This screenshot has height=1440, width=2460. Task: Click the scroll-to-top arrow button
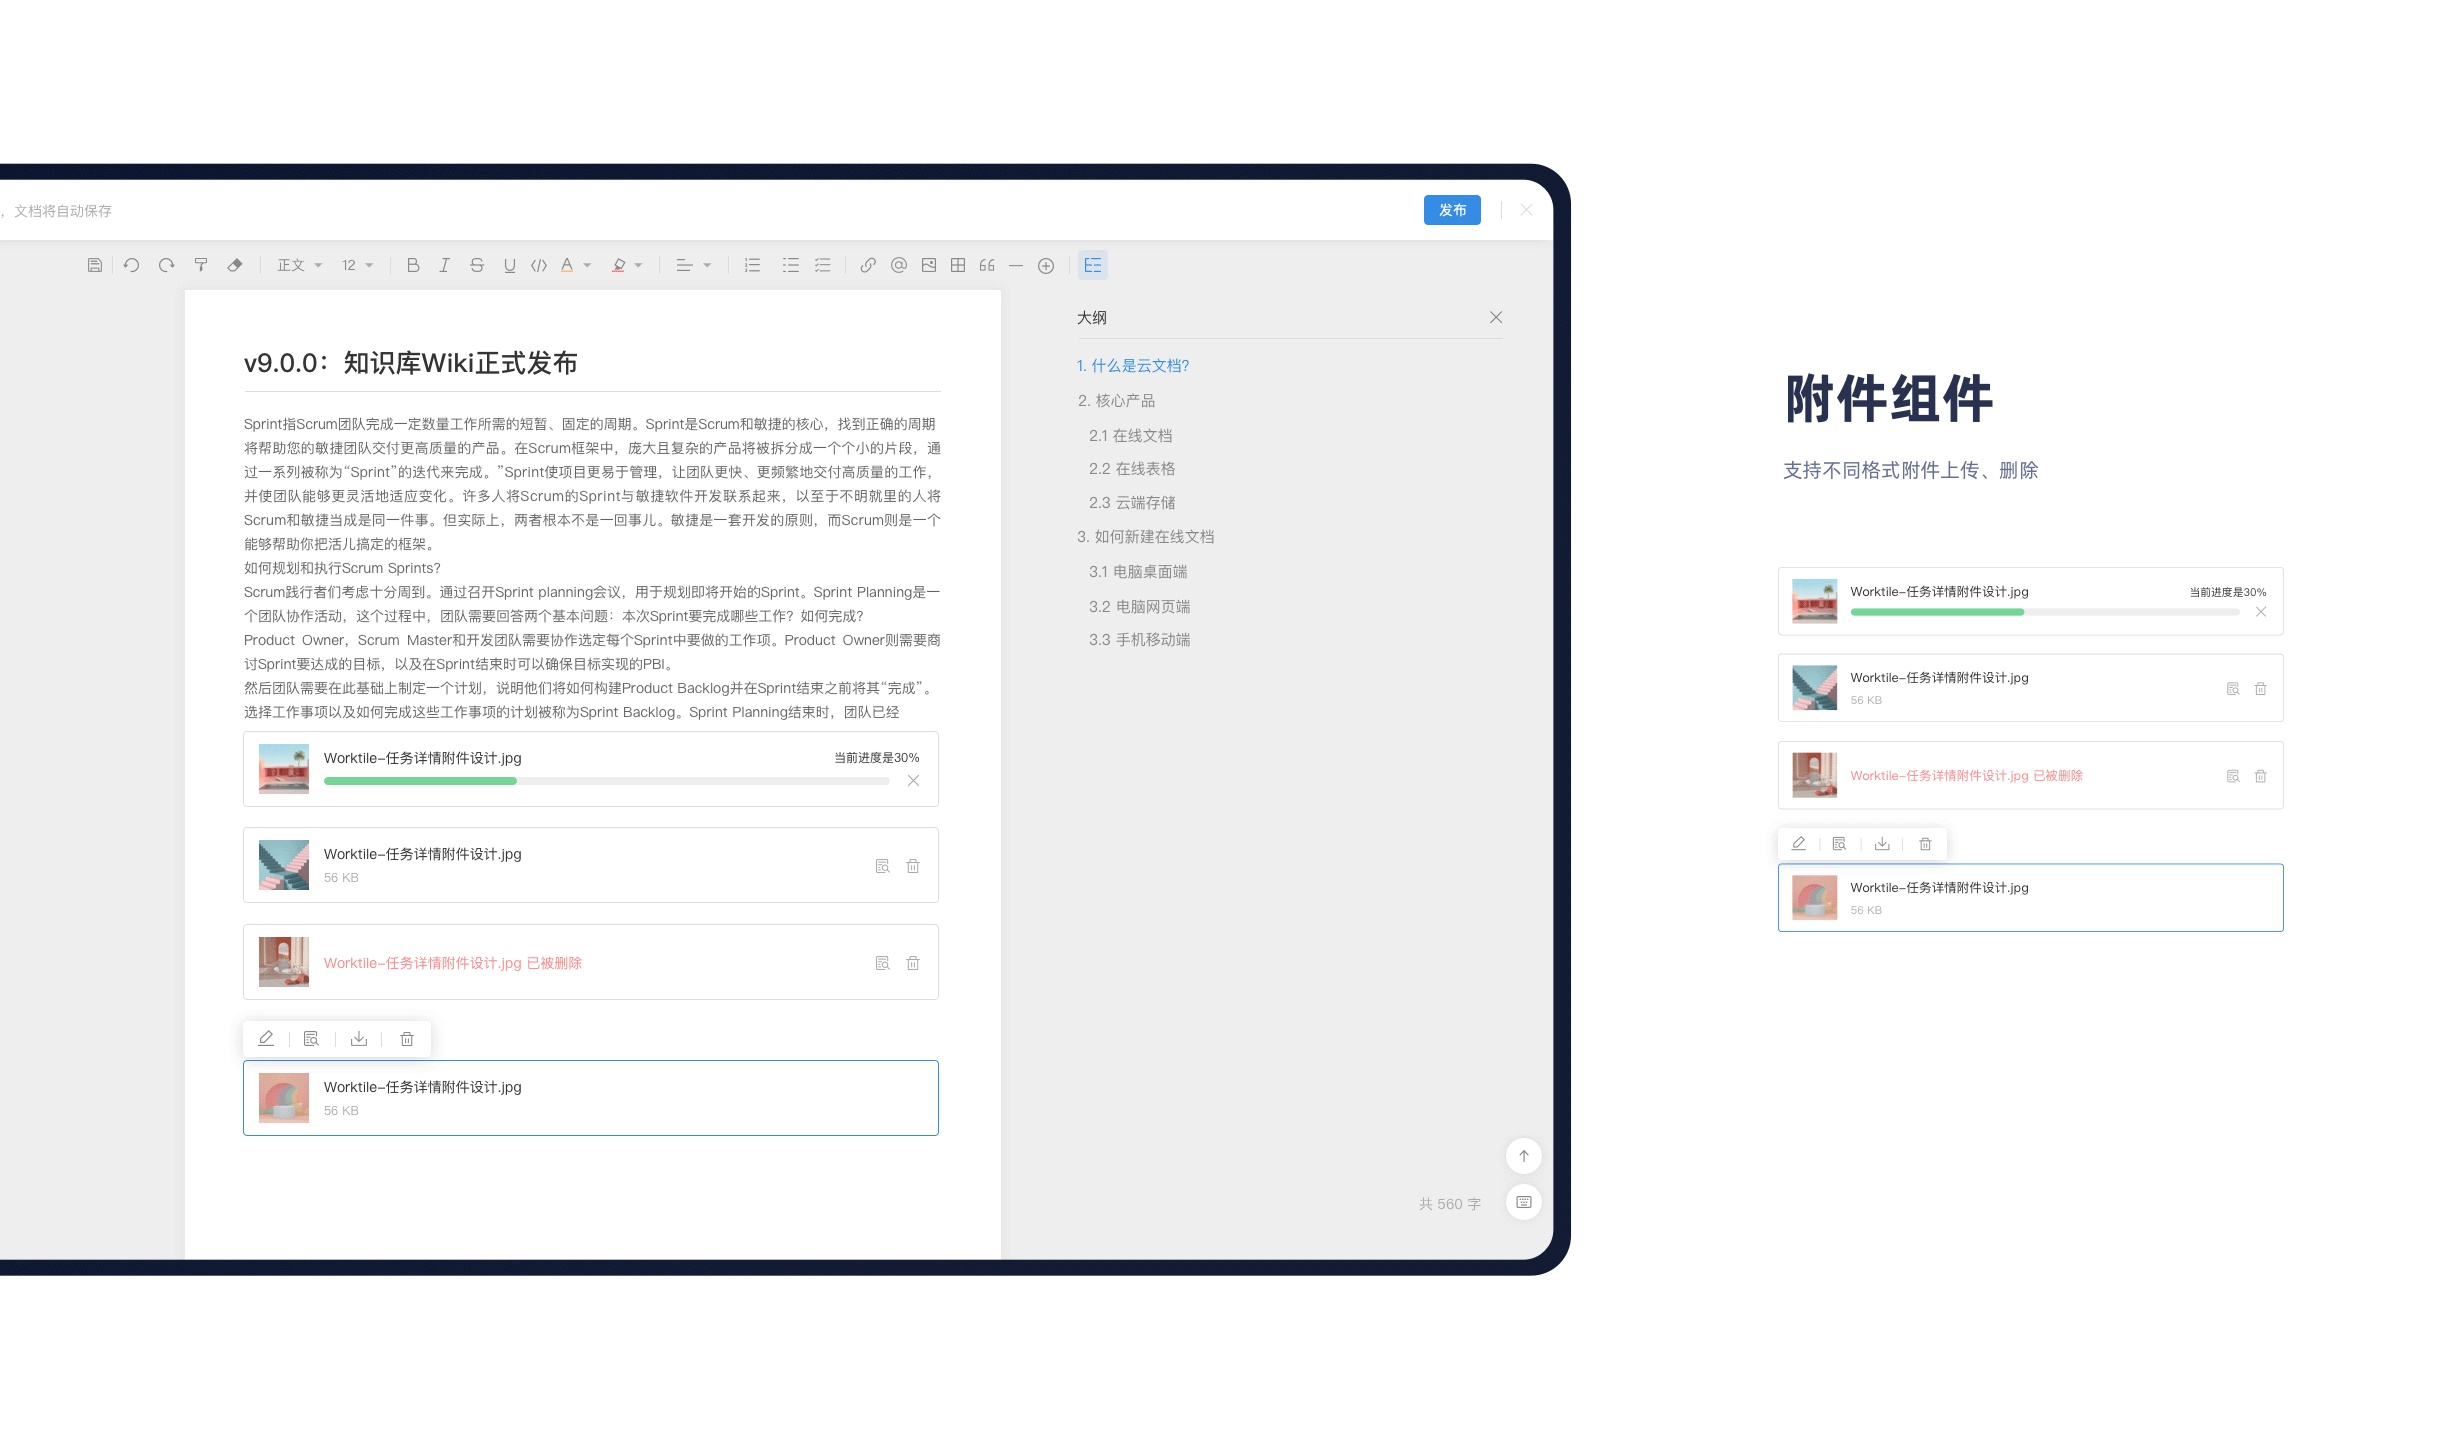coord(1523,1156)
